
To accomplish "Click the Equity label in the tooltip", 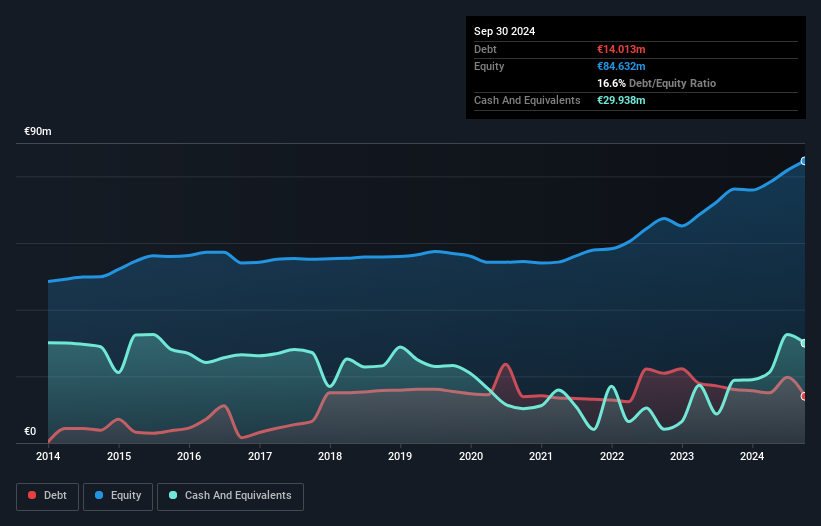I will [x=489, y=66].
